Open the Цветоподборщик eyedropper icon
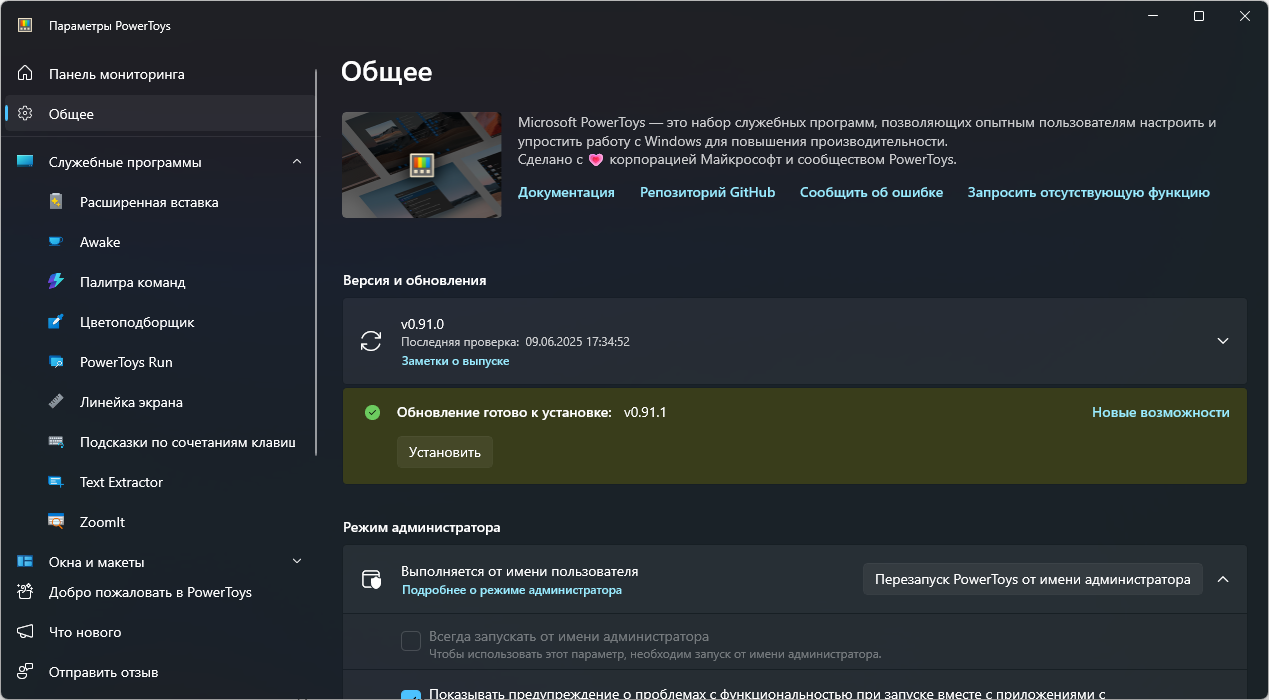1269x700 pixels. pos(56,322)
